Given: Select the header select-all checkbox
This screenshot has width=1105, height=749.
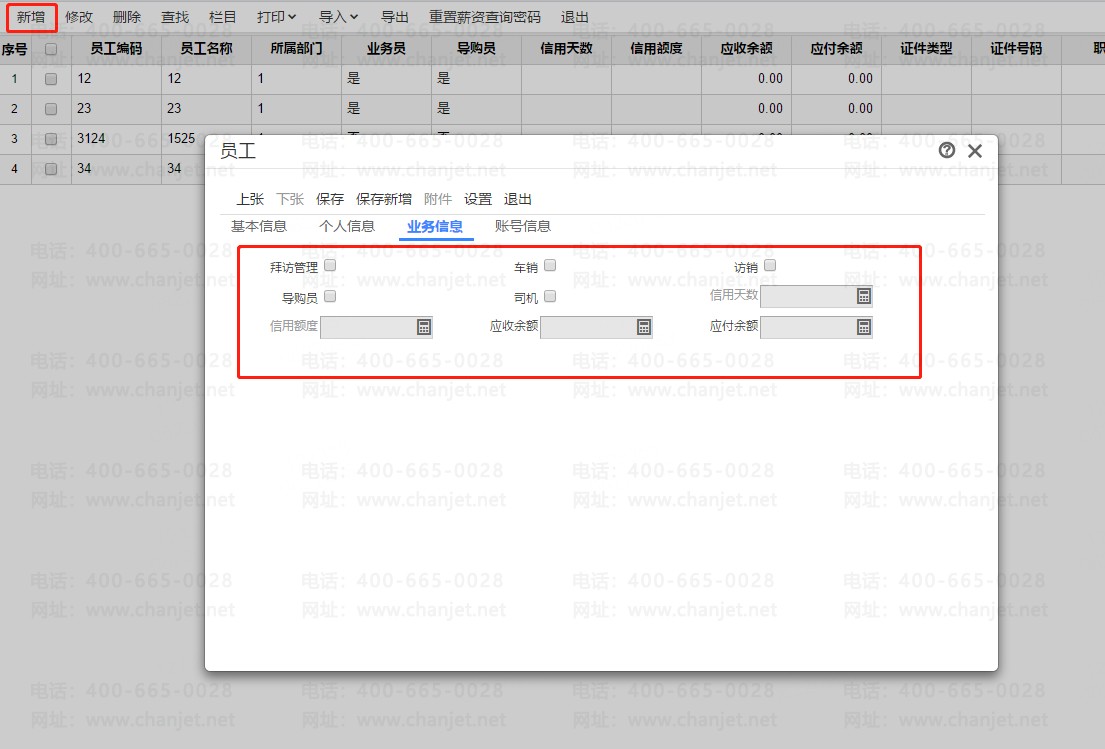Looking at the screenshot, I should click(51, 48).
